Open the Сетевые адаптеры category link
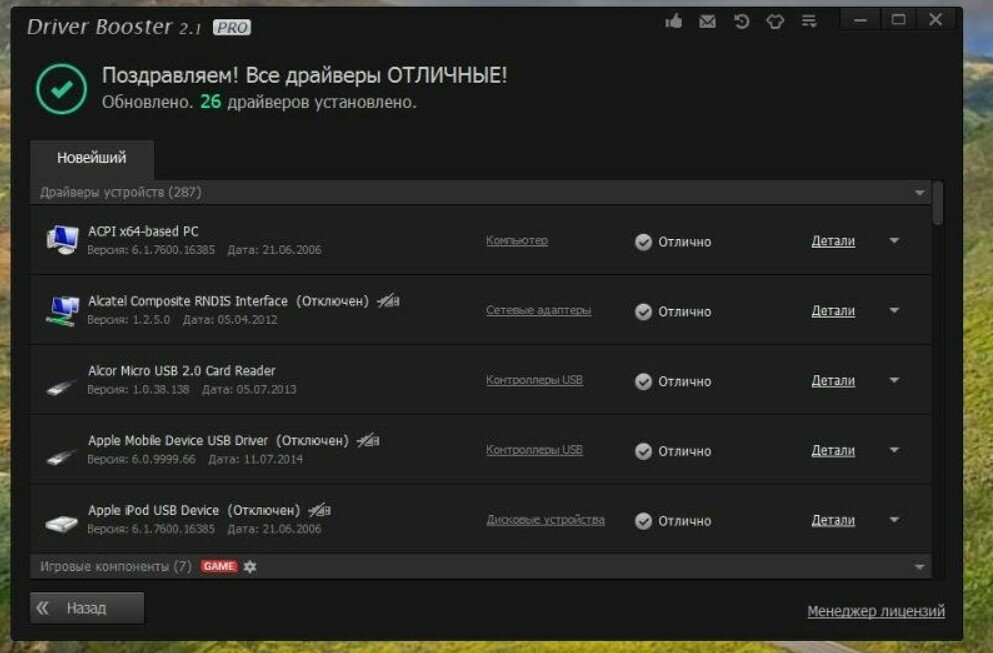This screenshot has width=993, height=653. click(x=538, y=310)
